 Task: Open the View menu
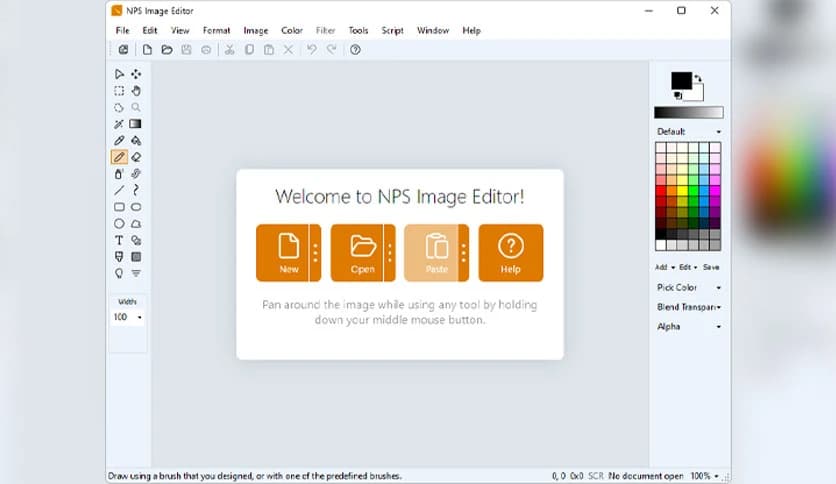tap(180, 31)
